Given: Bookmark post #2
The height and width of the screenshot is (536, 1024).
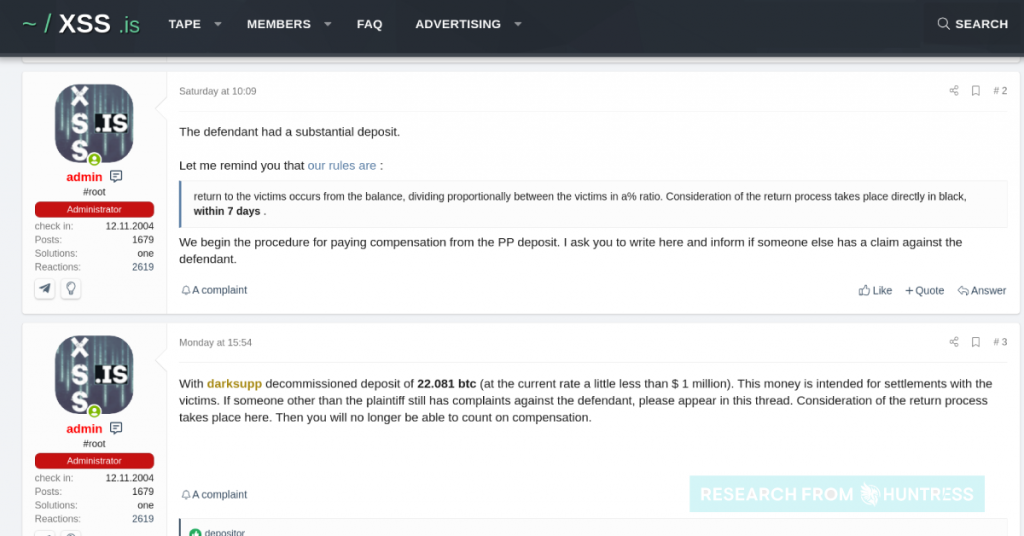Looking at the screenshot, I should coord(976,91).
